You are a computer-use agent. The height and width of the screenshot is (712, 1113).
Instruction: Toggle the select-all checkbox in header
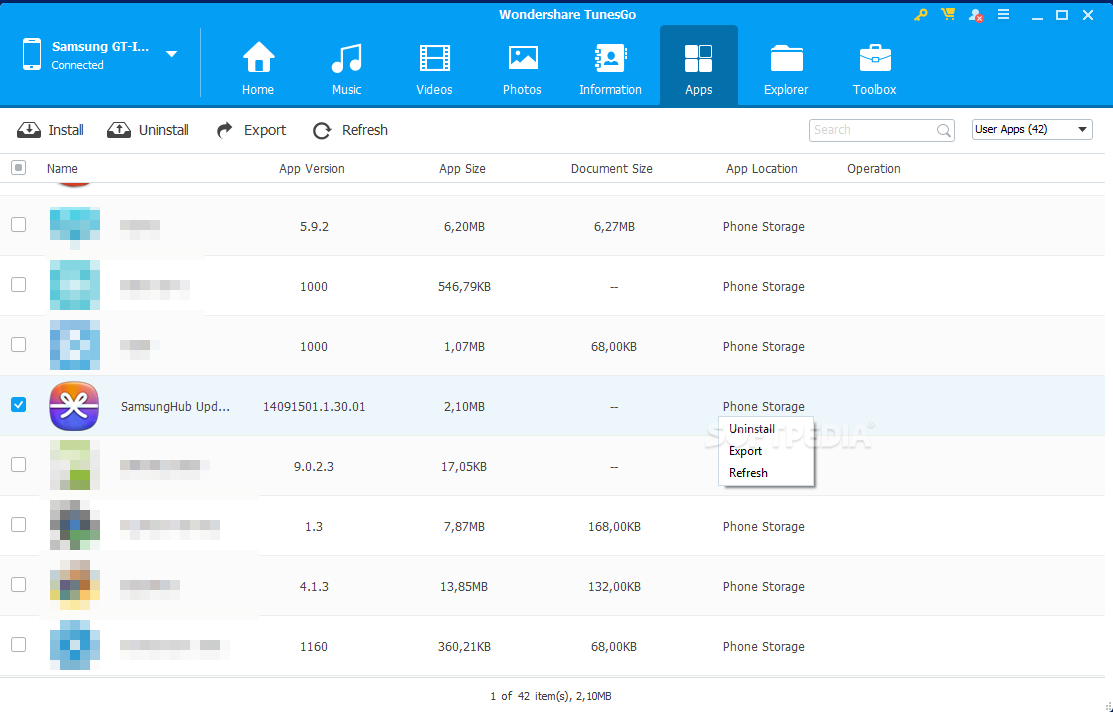[x=19, y=168]
